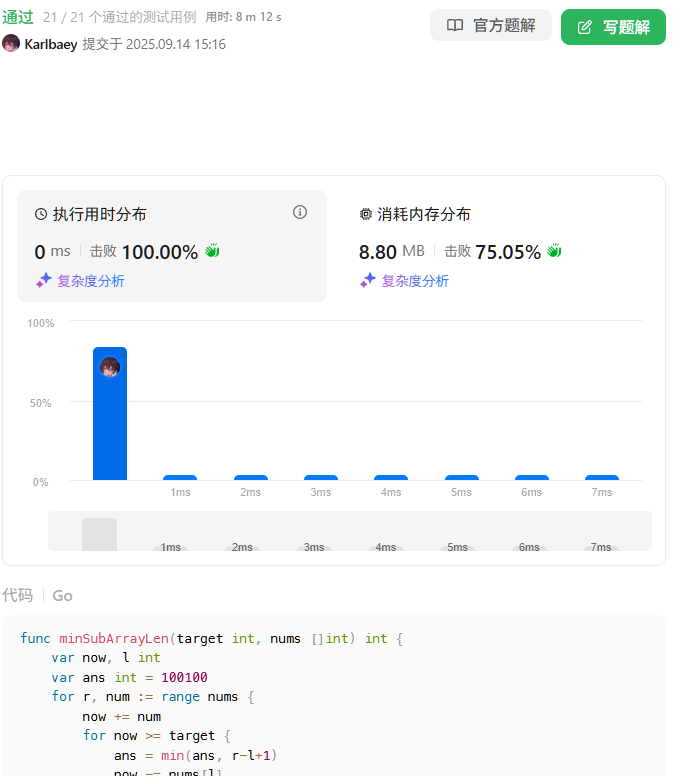Click the tall 0ms bar in chart
Viewport: 674px width, 776px height.
(x=110, y=414)
